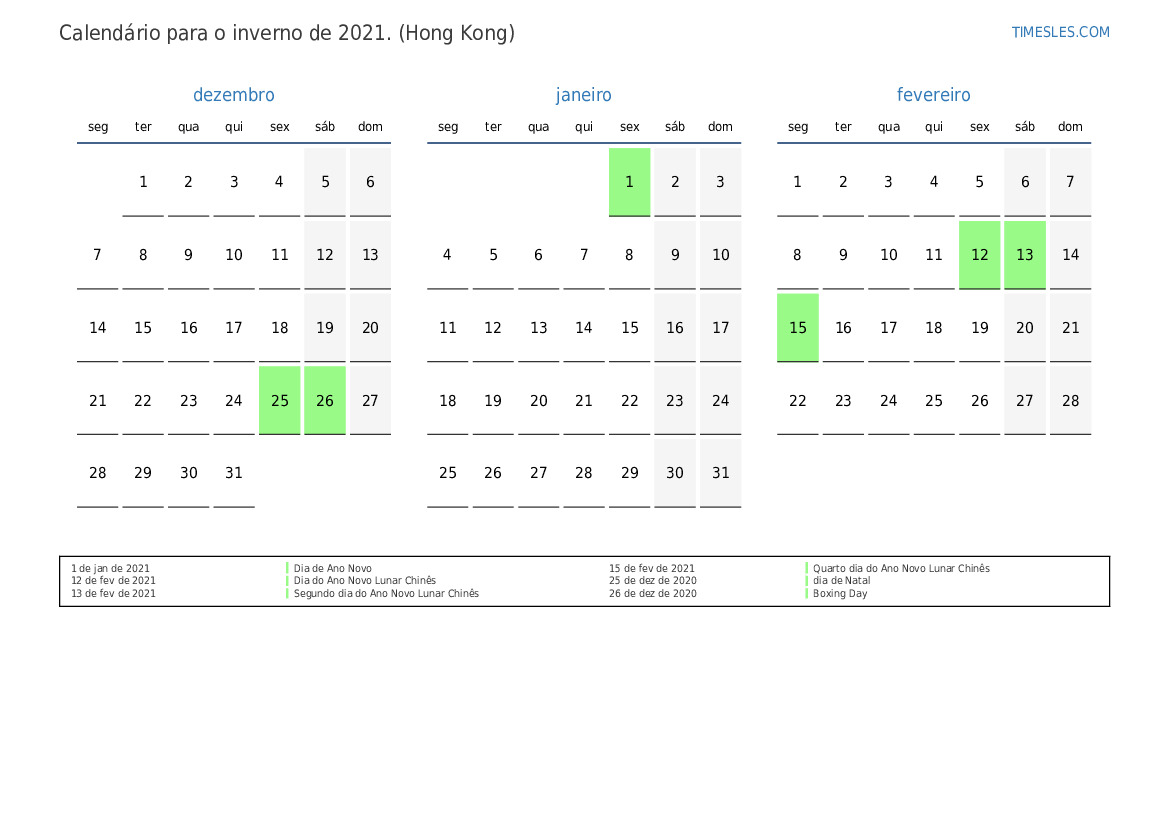Select legend entry dia de Natal
The image size is (1169, 827).
(841, 581)
